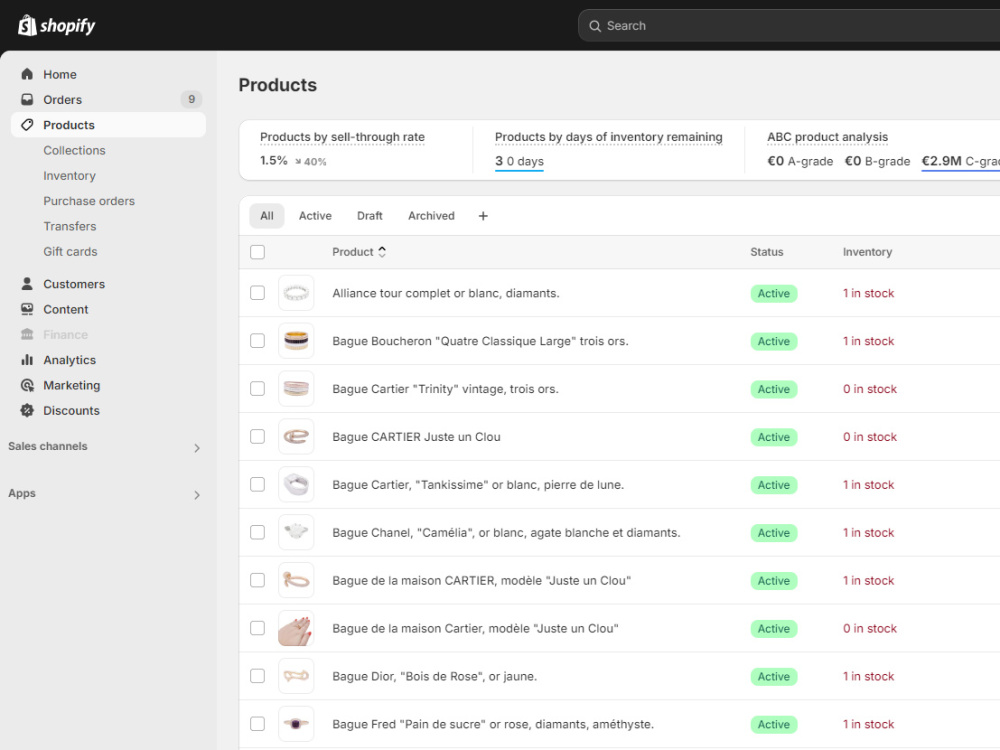Click the Marketing target icon
This screenshot has width=1000, height=750.
[27, 385]
